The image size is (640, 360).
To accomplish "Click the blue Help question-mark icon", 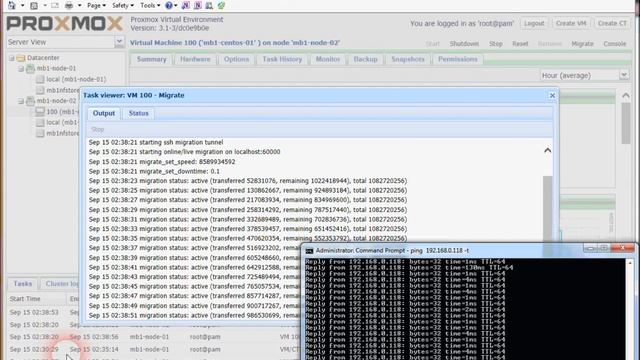I will click(169, 5).
